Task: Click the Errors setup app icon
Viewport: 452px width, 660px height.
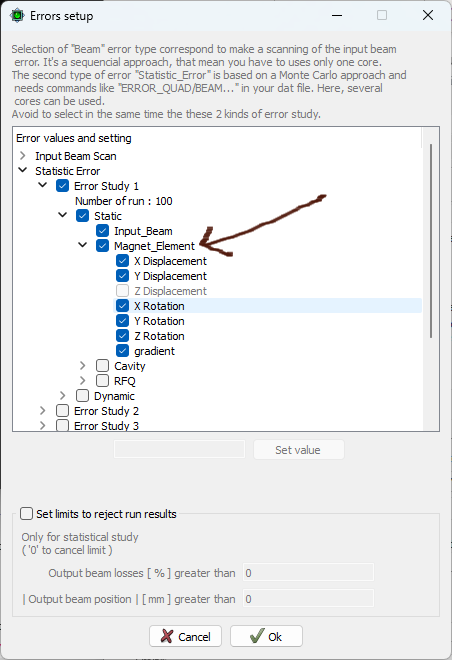Action: coord(17,16)
